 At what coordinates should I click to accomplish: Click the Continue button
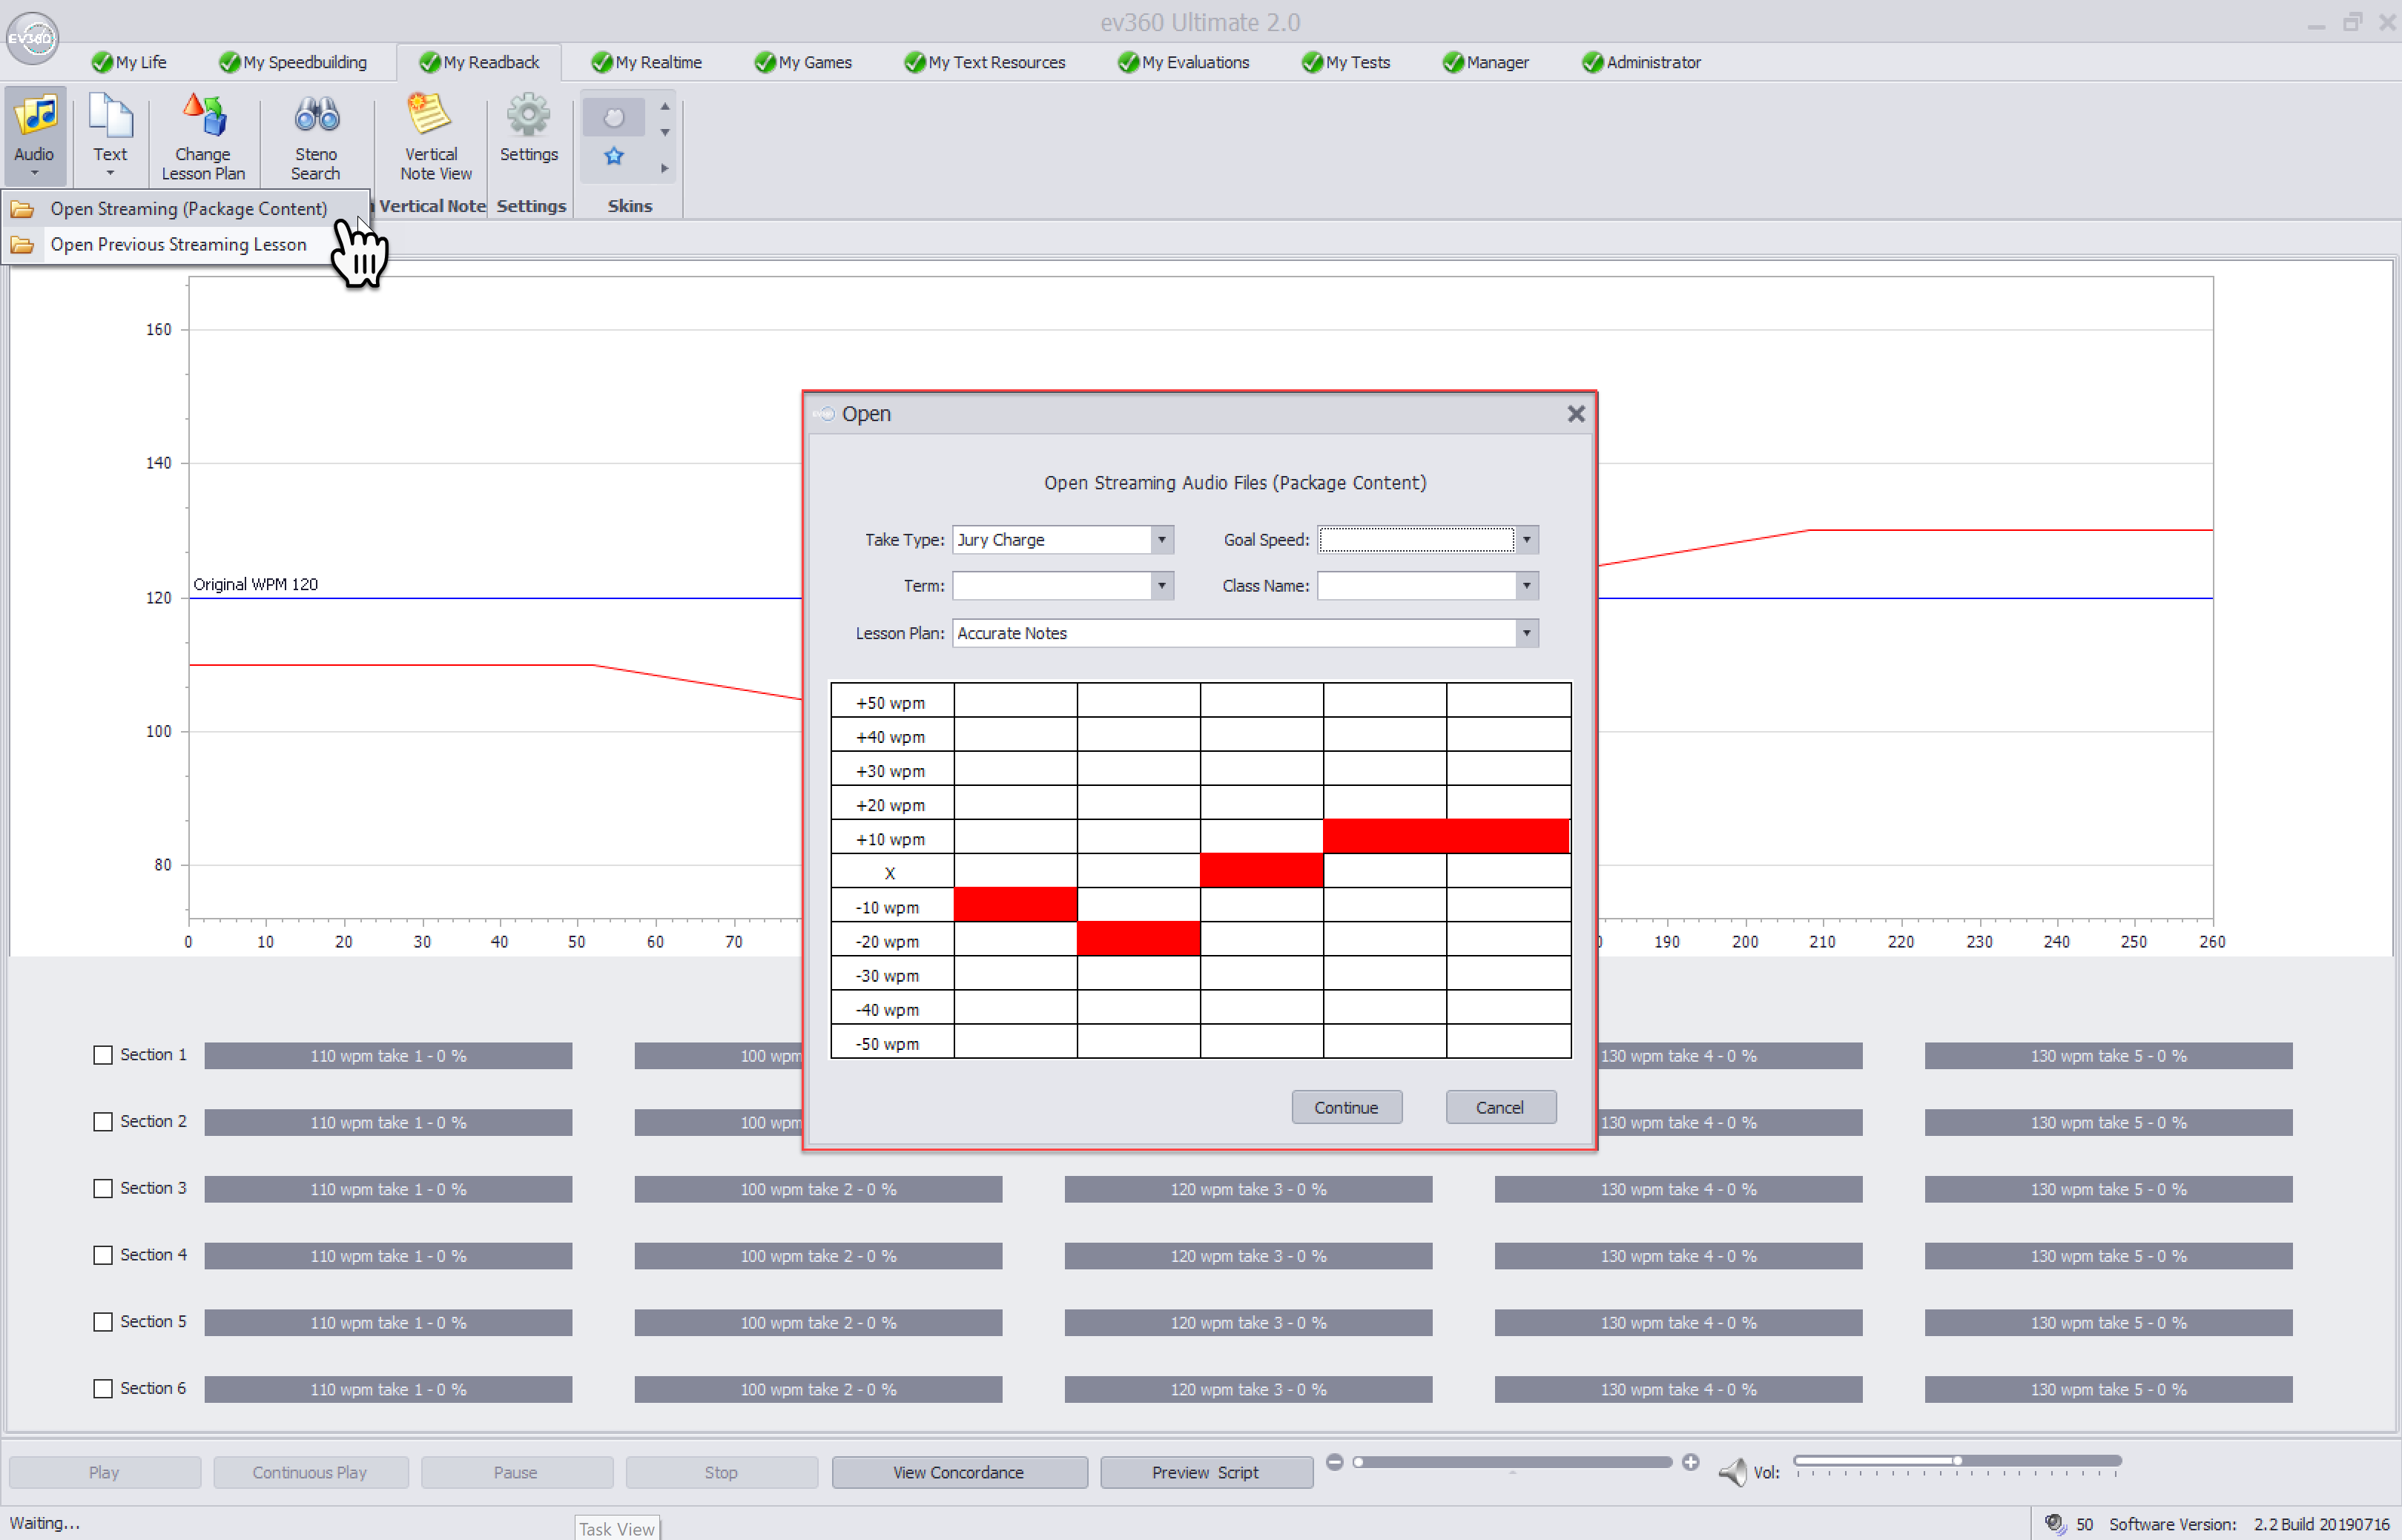pos(1346,1107)
